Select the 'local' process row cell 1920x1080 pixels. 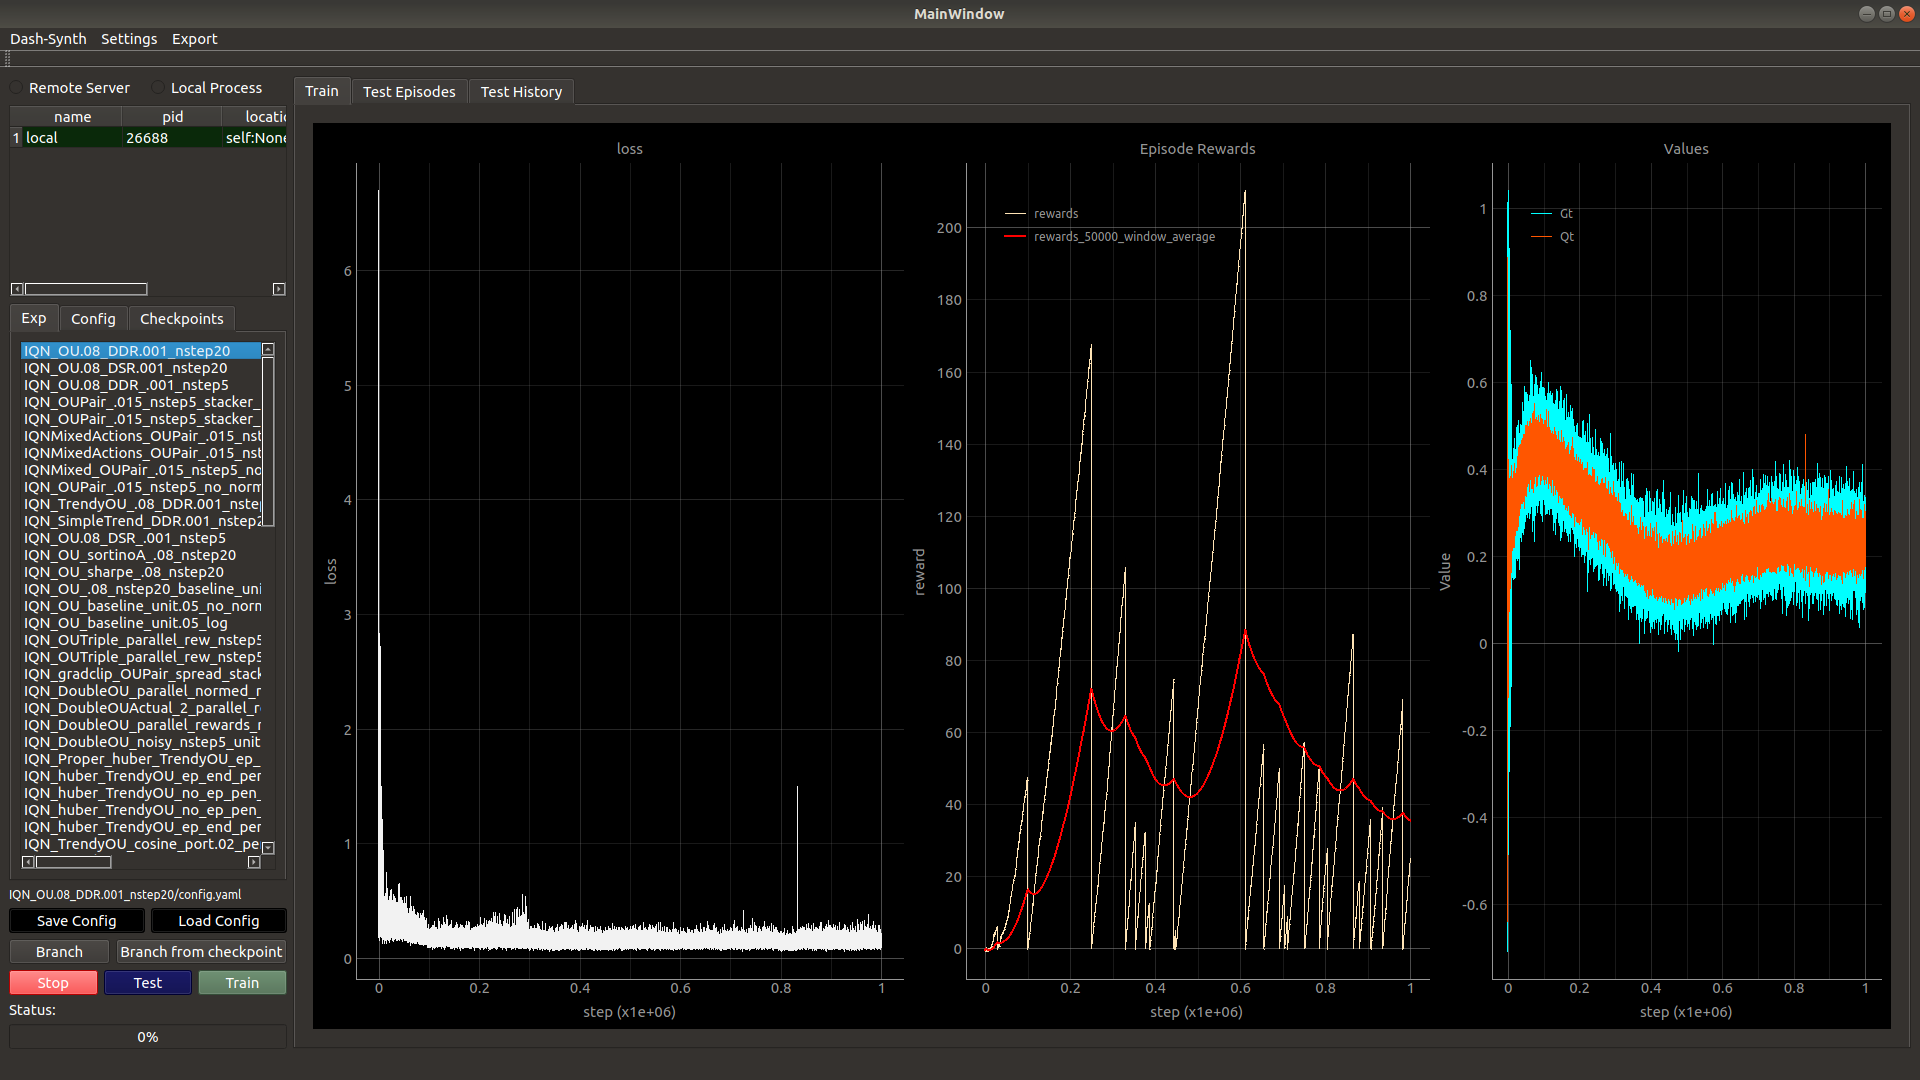tap(72, 138)
